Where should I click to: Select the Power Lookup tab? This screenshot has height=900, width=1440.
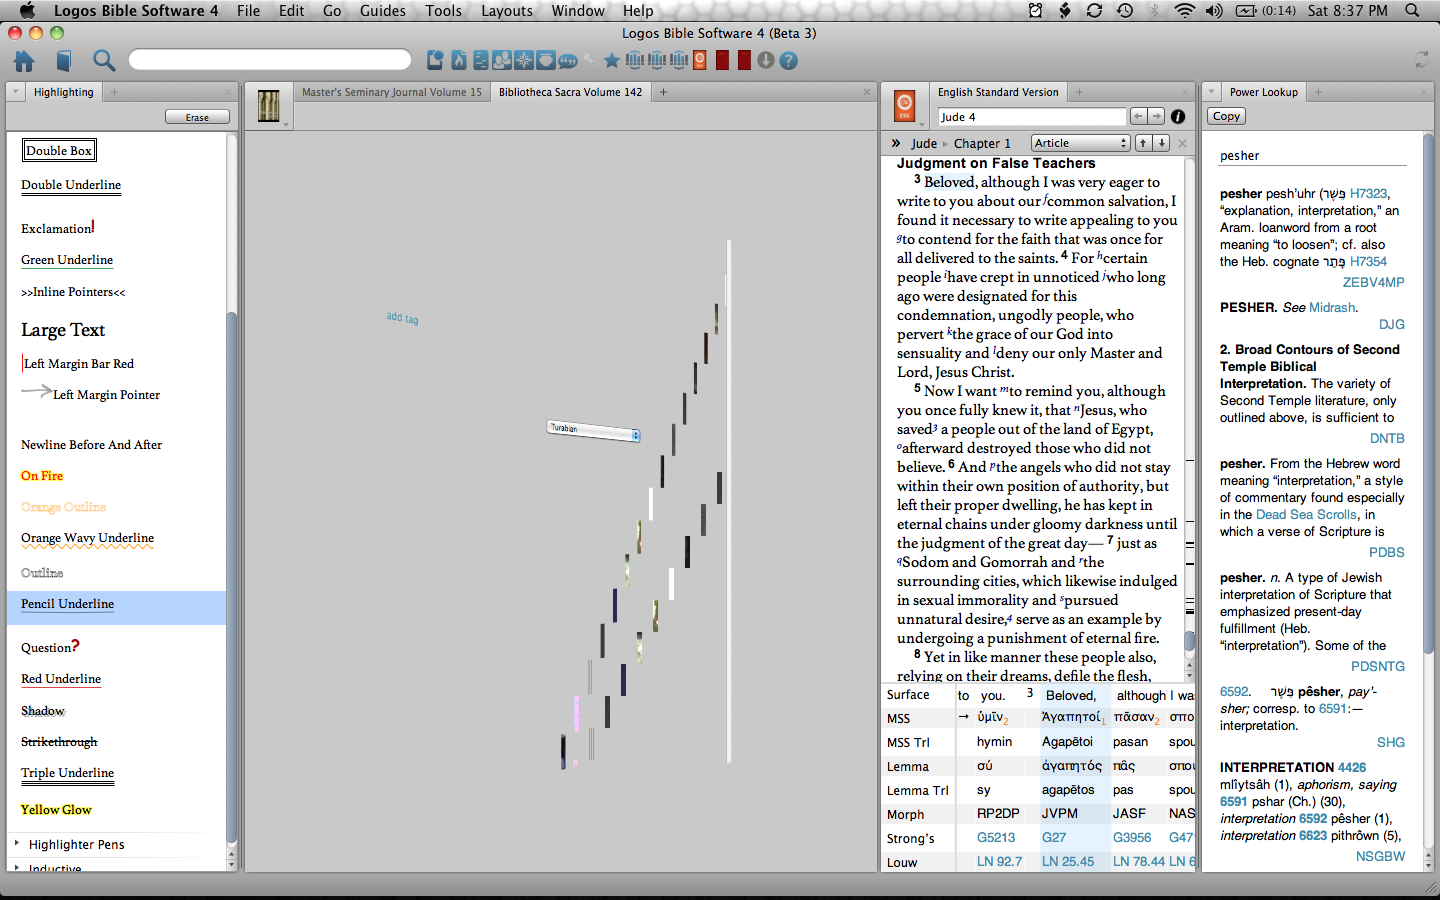click(1263, 92)
